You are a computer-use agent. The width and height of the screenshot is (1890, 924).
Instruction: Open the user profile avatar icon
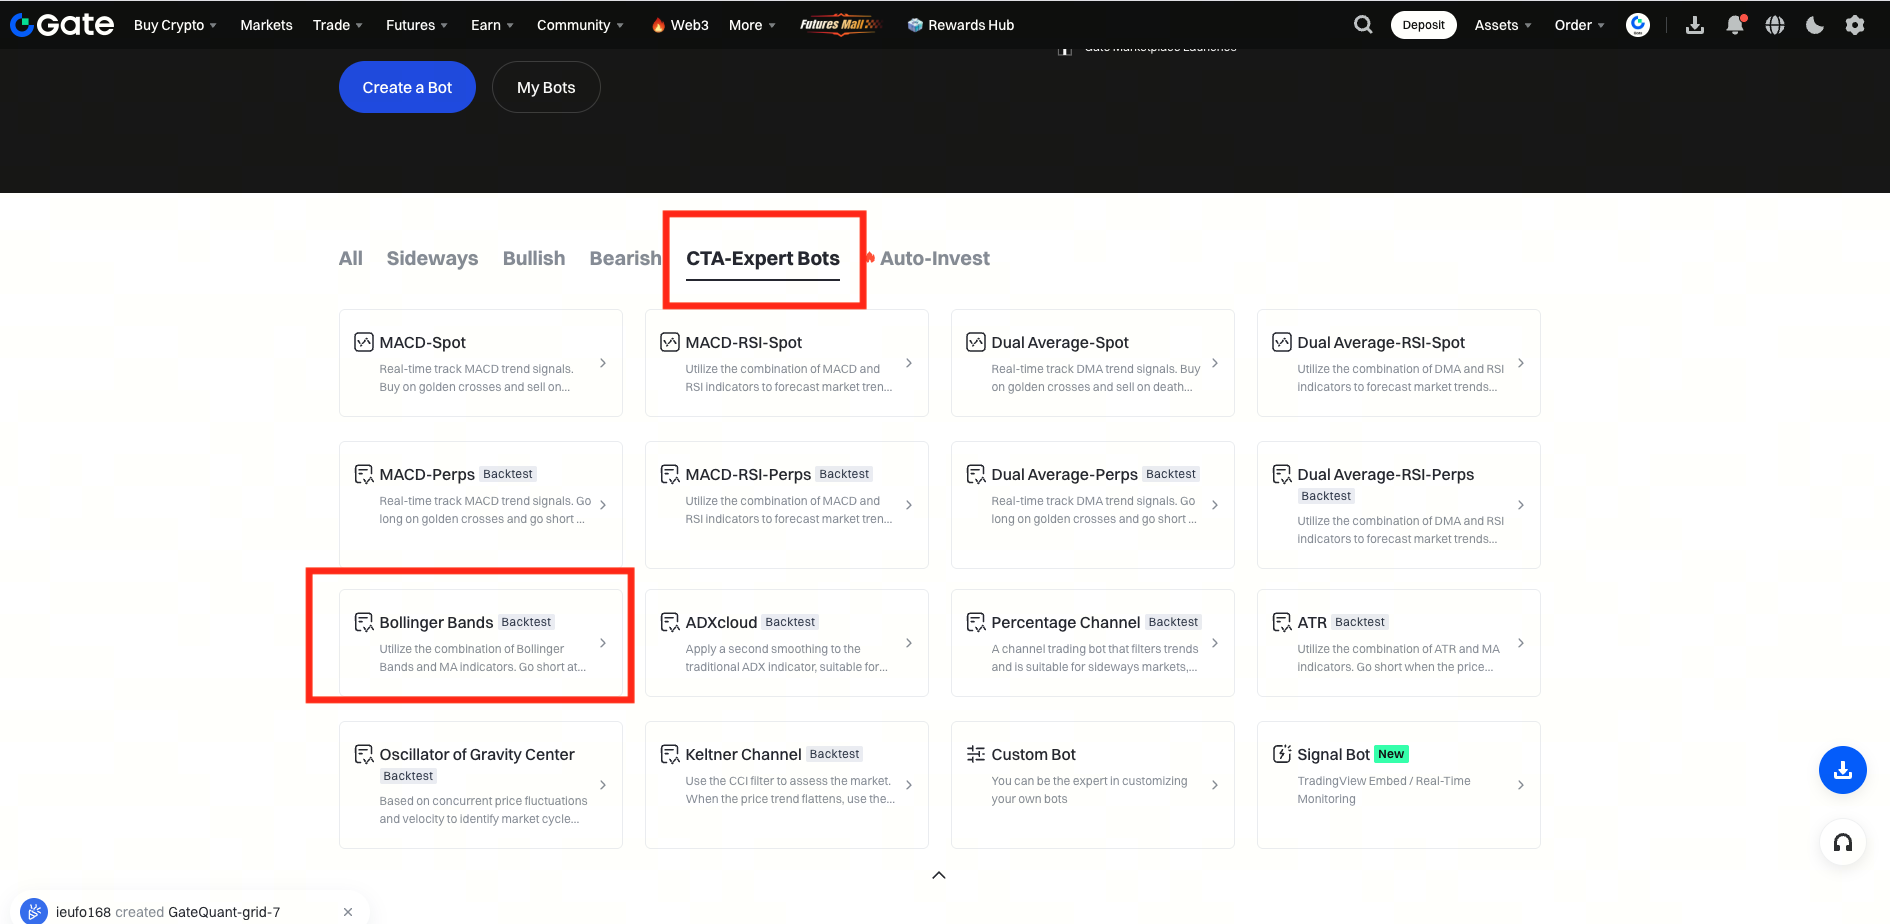point(1638,25)
